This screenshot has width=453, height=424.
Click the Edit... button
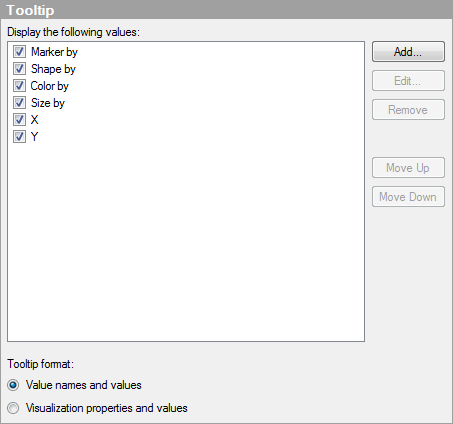click(408, 81)
